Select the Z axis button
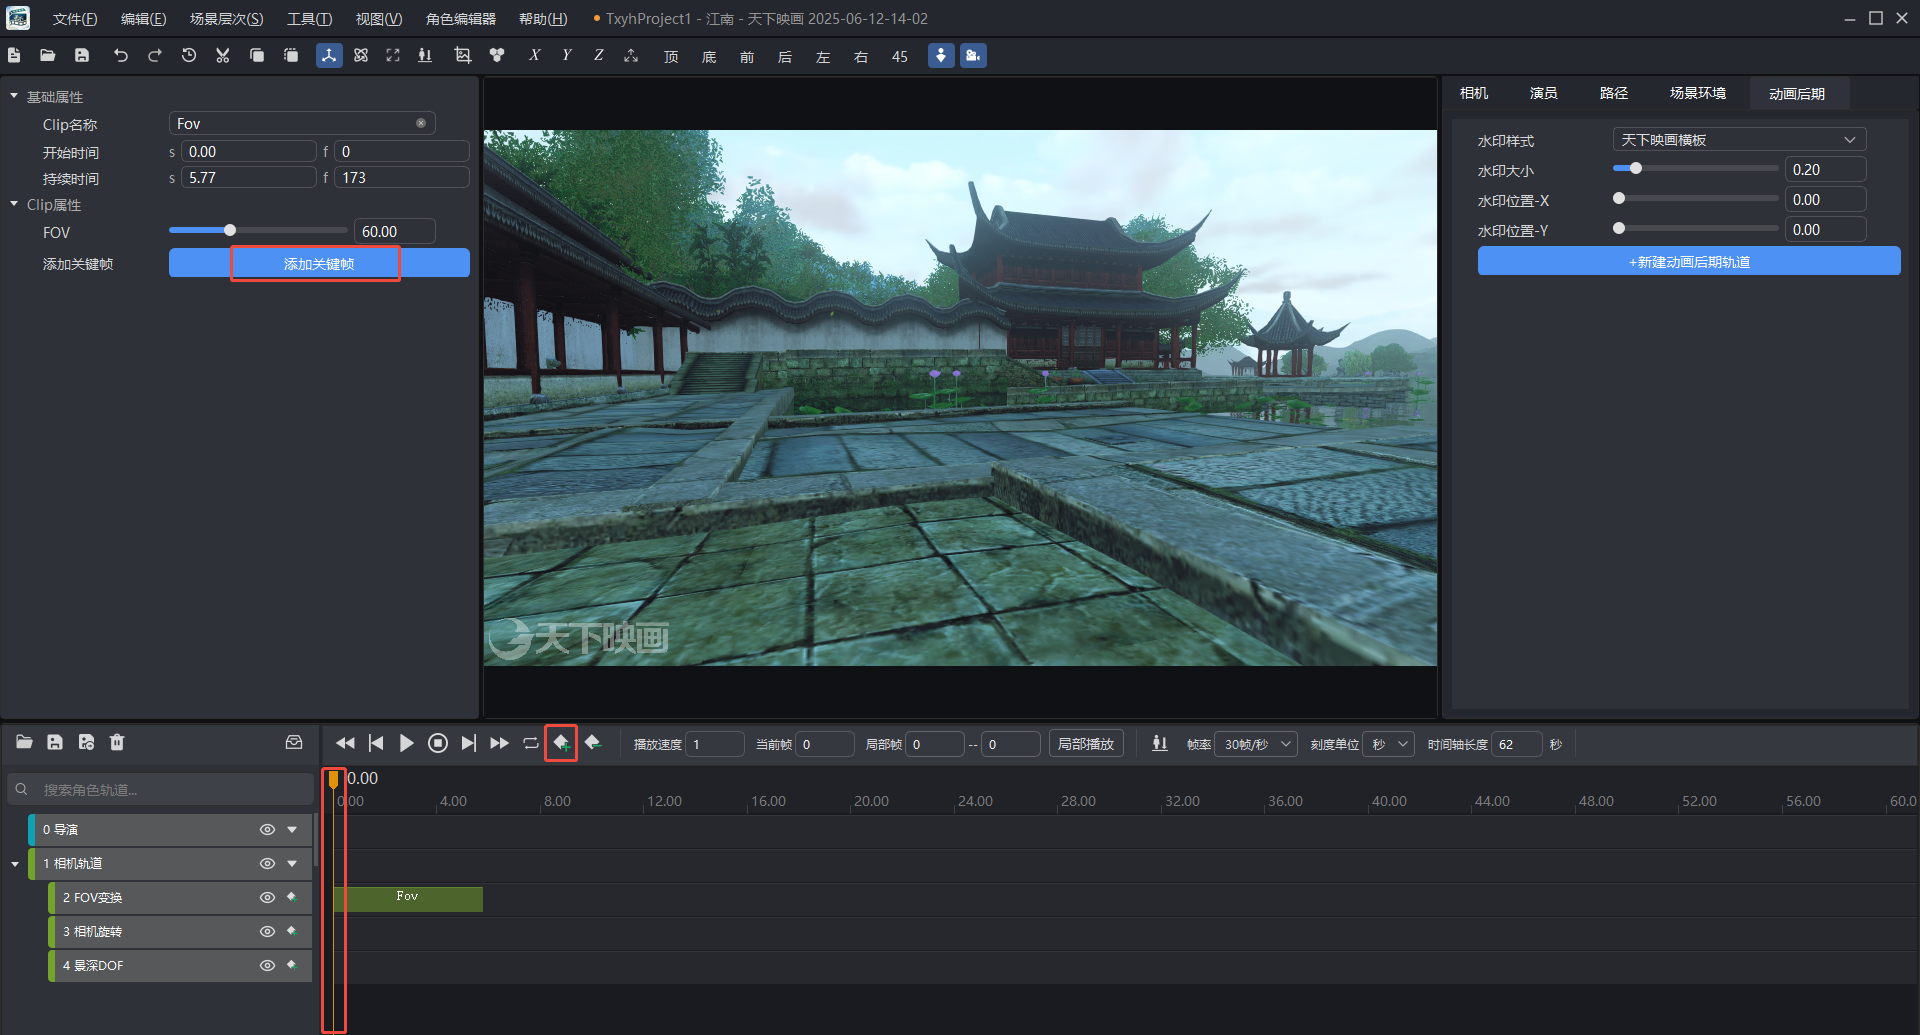Screen dimensions: 1920x1035 pyautogui.click(x=599, y=56)
